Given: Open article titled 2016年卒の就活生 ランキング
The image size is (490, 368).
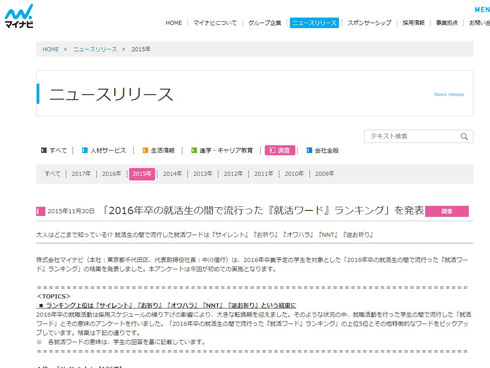Looking at the screenshot, I should click(x=263, y=211).
